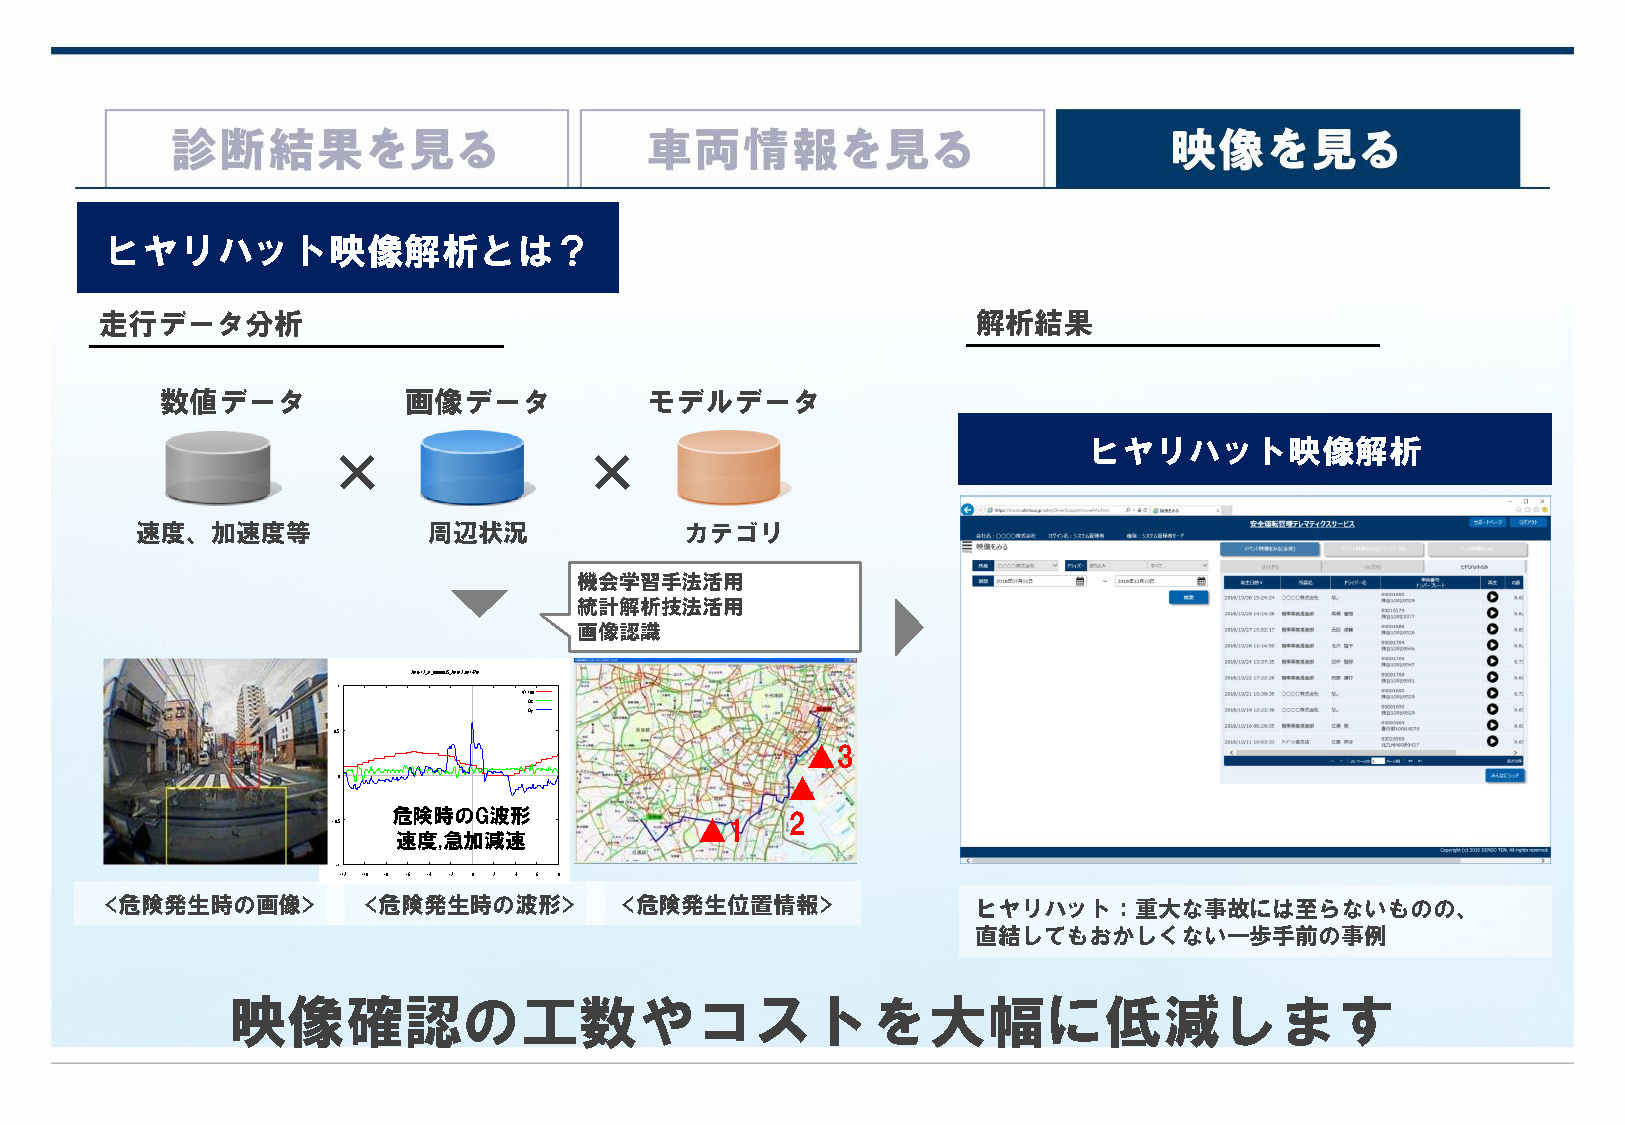
Task: Select the ヒヤリハットのみ filter tab
Action: (x=1473, y=567)
